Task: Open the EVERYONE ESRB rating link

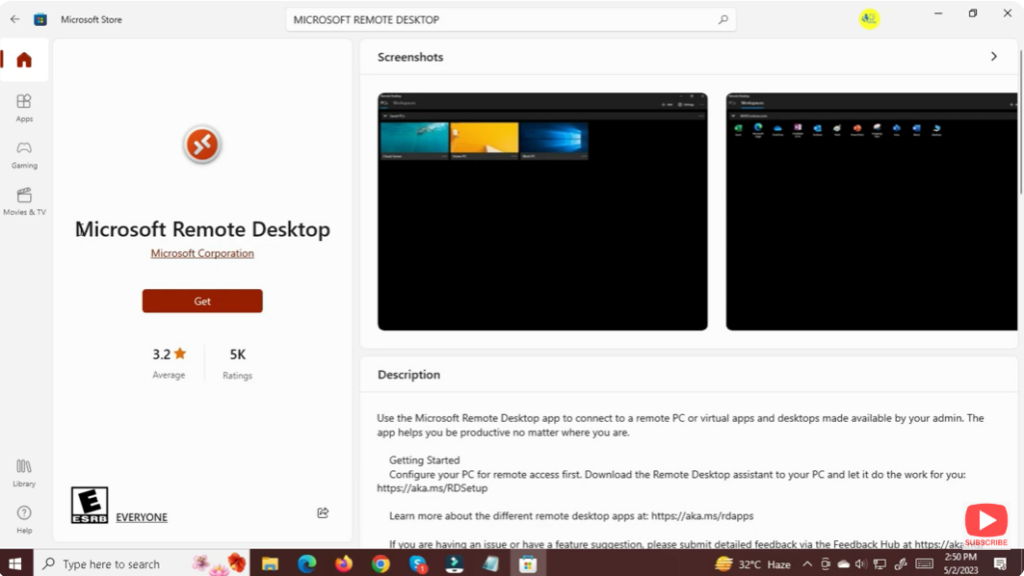Action: (141, 517)
